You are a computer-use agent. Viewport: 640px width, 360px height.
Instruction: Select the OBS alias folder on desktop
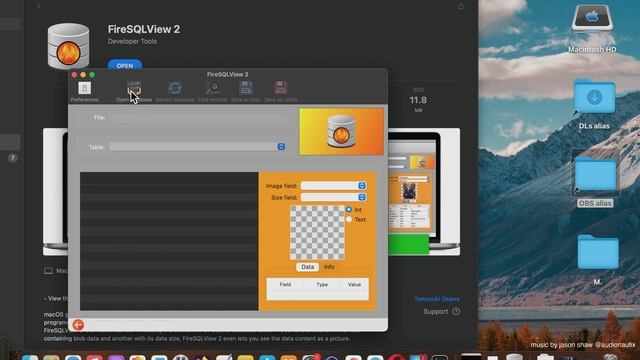tap(595, 174)
